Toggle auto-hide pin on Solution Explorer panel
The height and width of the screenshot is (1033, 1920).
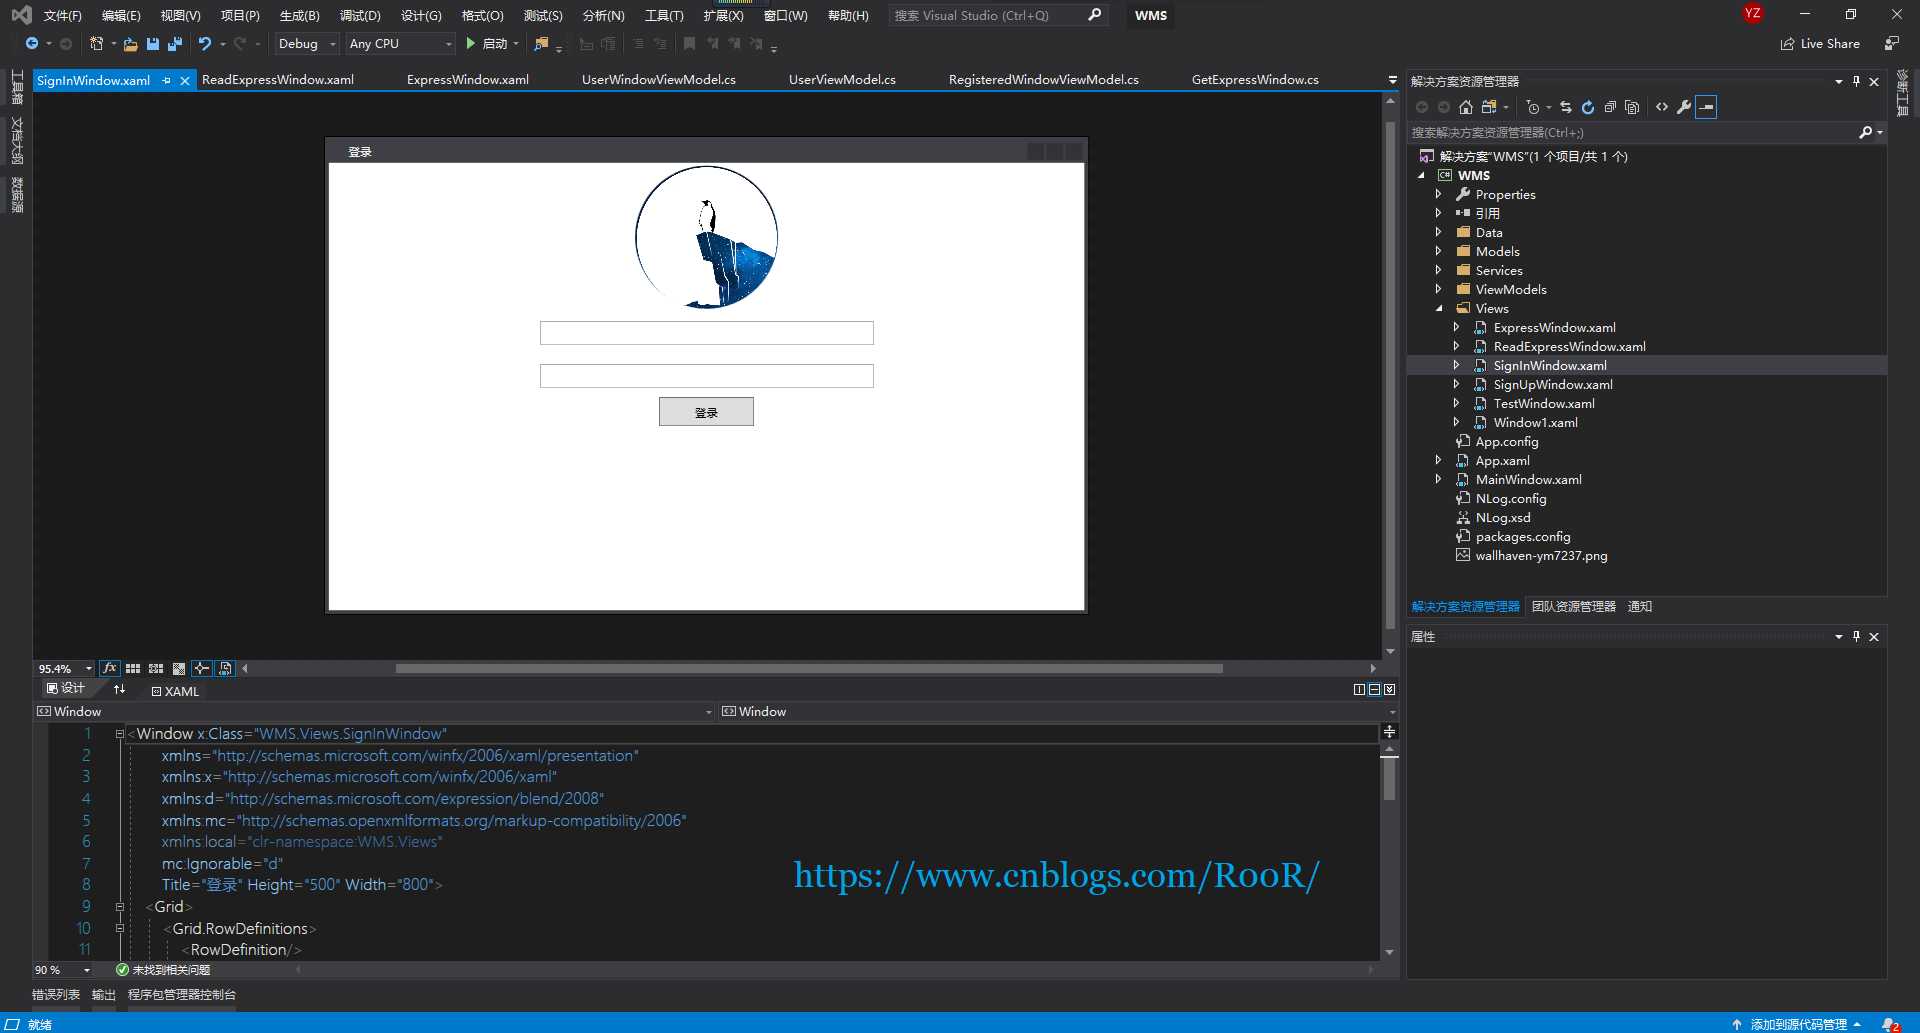[1856, 81]
